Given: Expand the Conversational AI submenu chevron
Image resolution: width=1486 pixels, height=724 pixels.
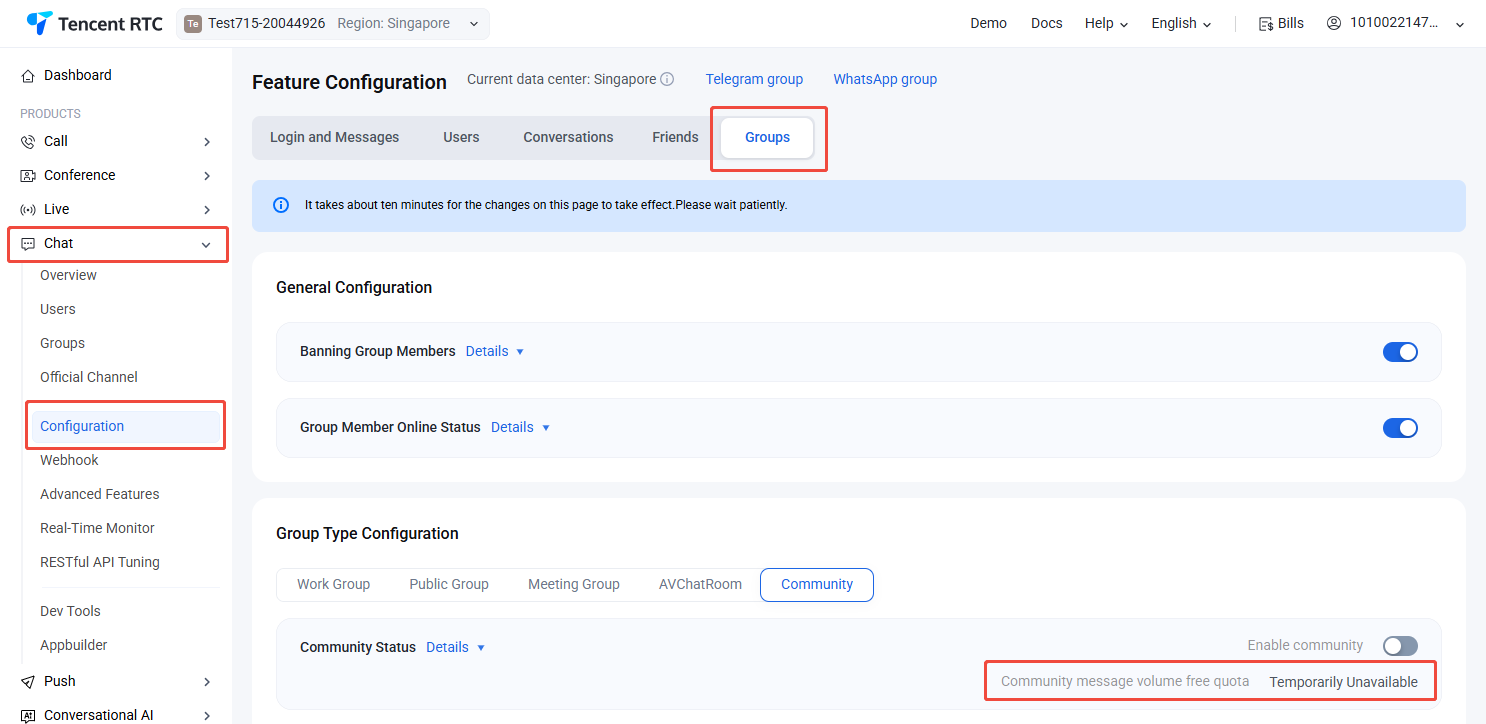Looking at the screenshot, I should [x=207, y=716].
